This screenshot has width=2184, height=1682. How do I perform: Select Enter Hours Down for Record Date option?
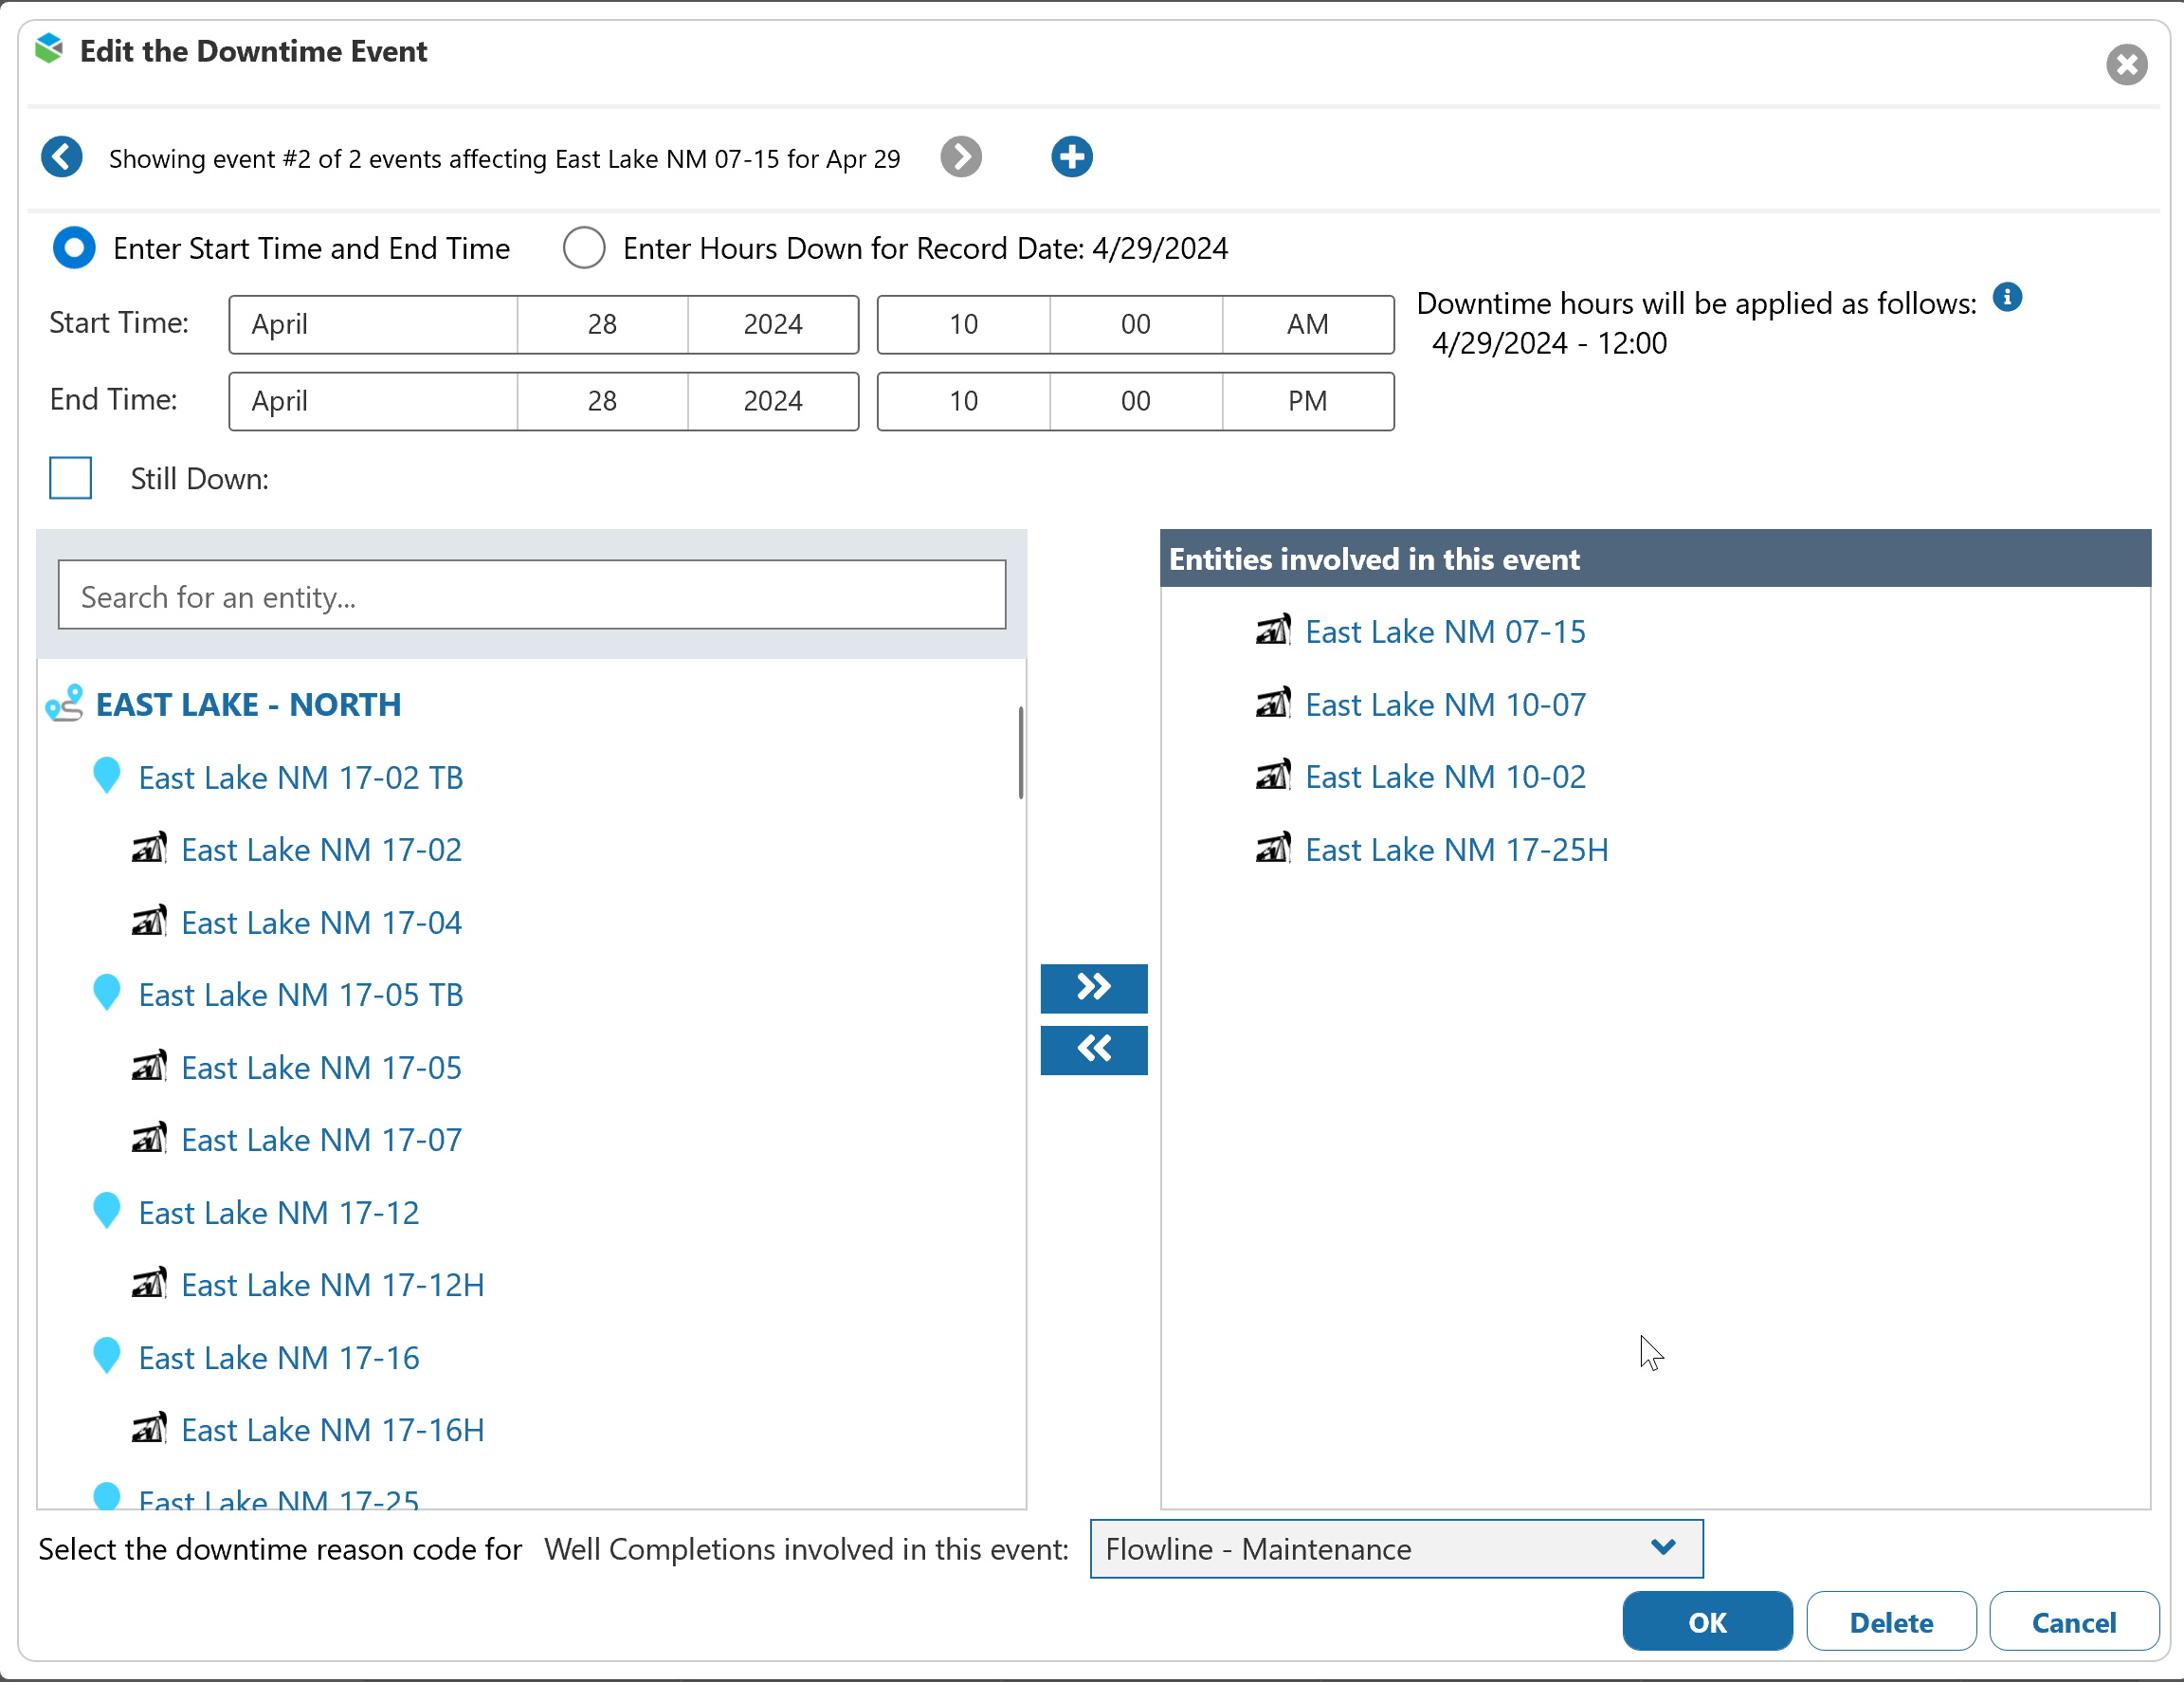coord(584,248)
